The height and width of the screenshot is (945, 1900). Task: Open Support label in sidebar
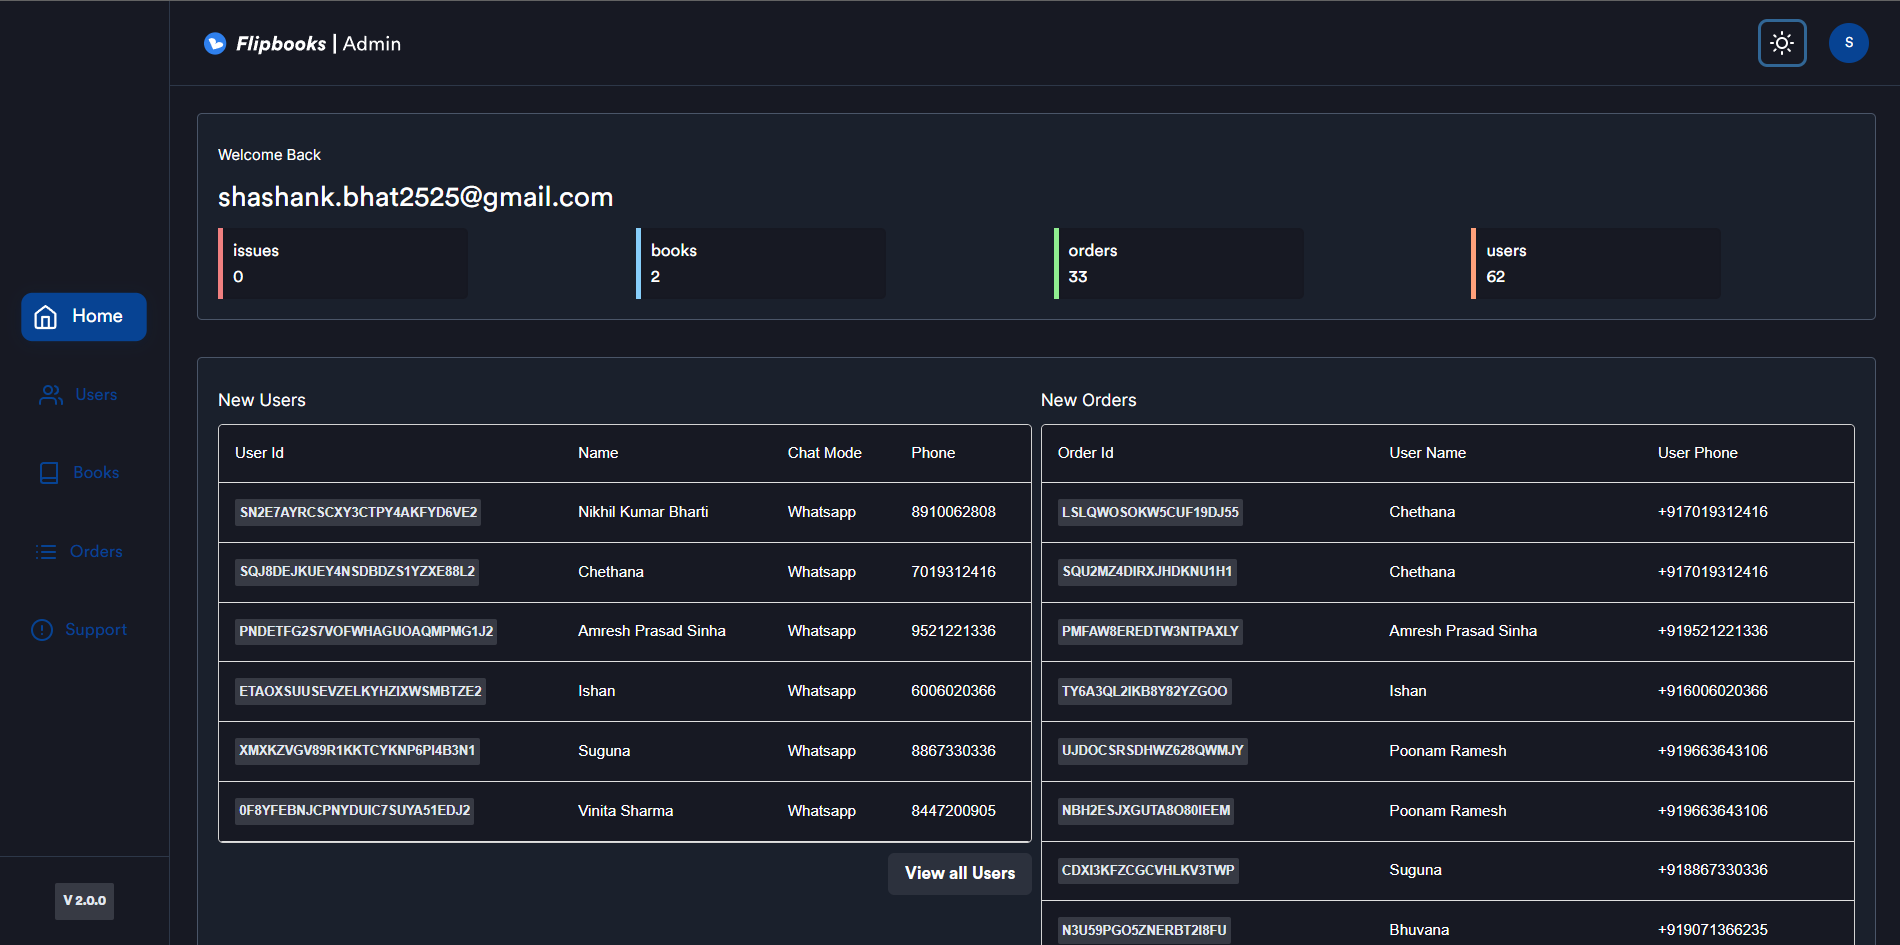pos(96,630)
